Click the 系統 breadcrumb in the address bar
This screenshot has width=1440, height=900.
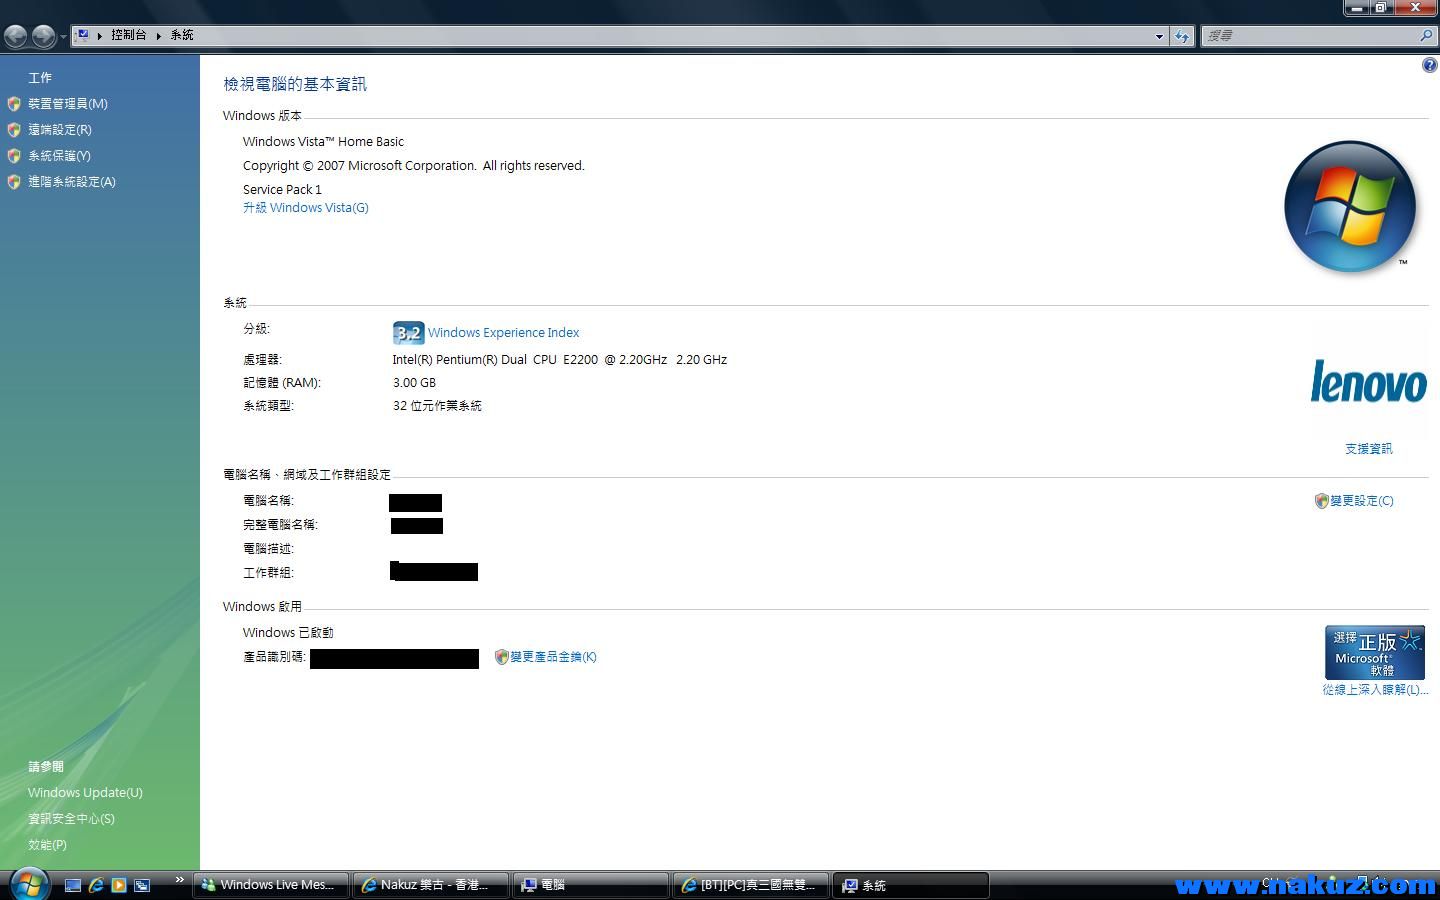(x=182, y=35)
